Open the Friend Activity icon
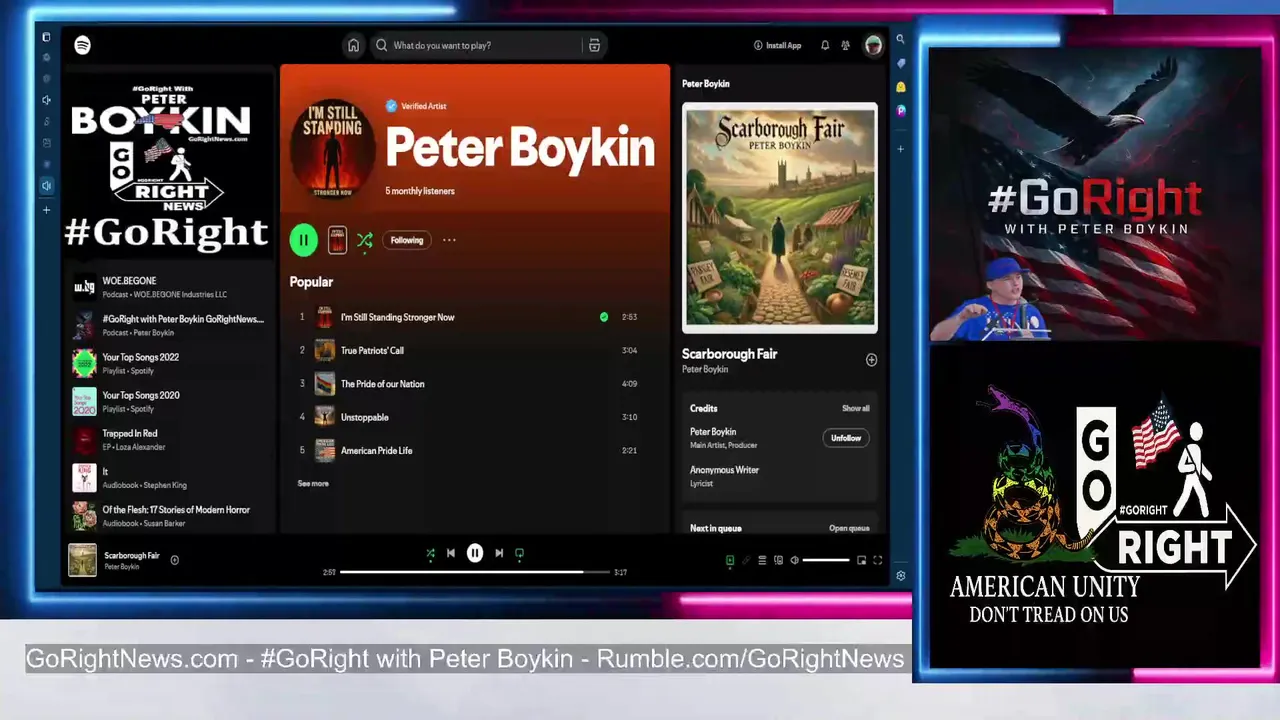1280x720 pixels. 846,45
